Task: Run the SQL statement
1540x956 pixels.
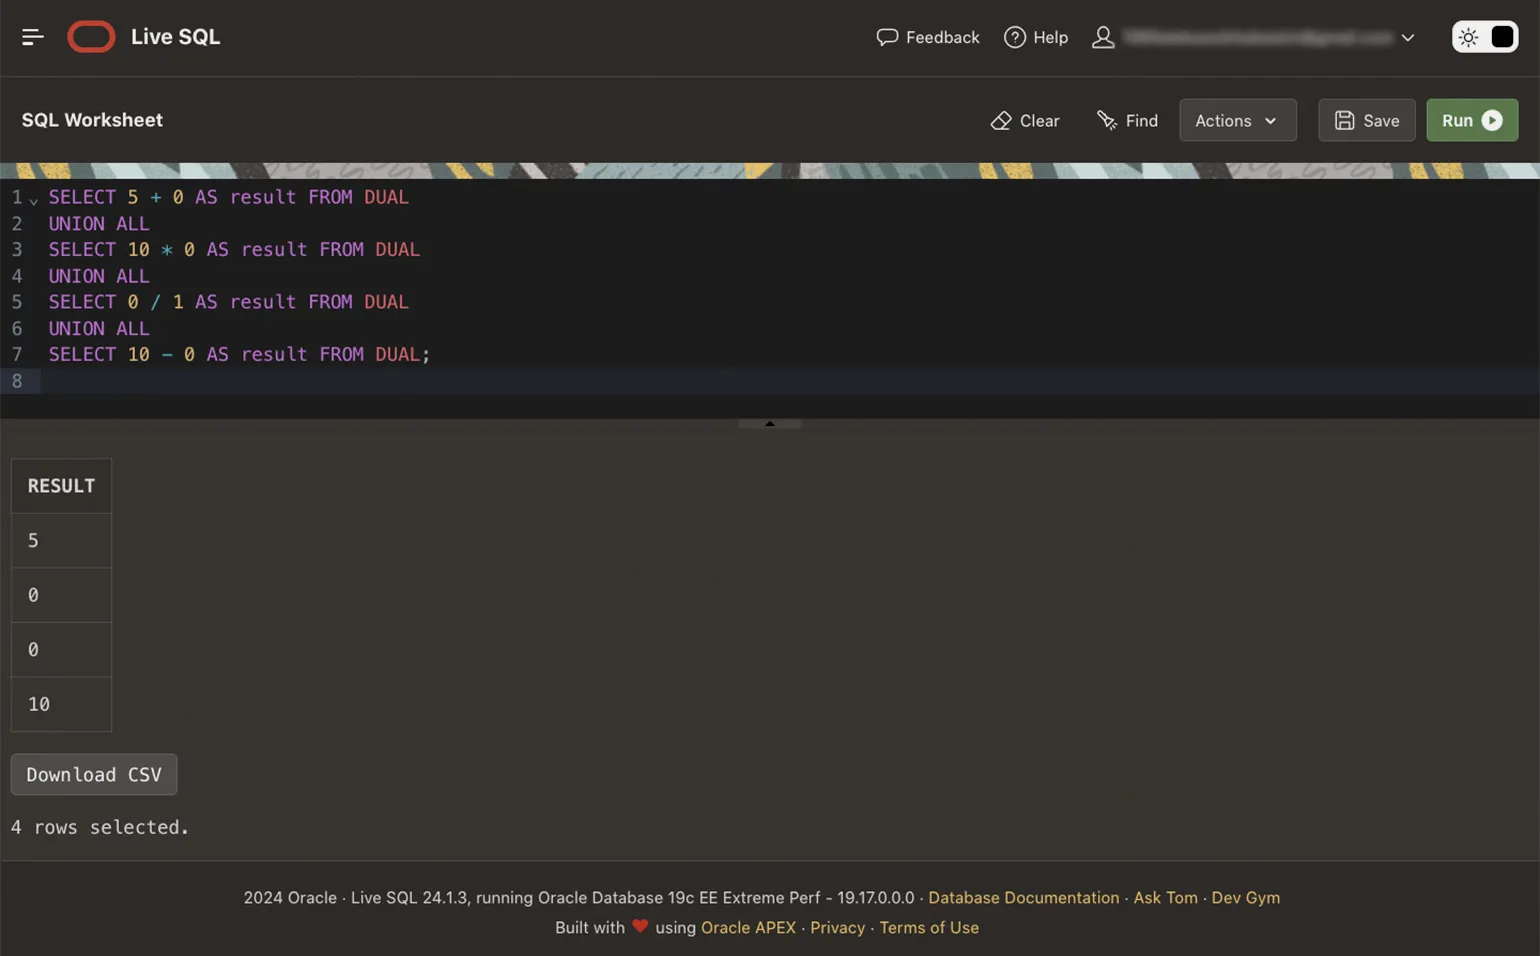Action: click(1471, 120)
